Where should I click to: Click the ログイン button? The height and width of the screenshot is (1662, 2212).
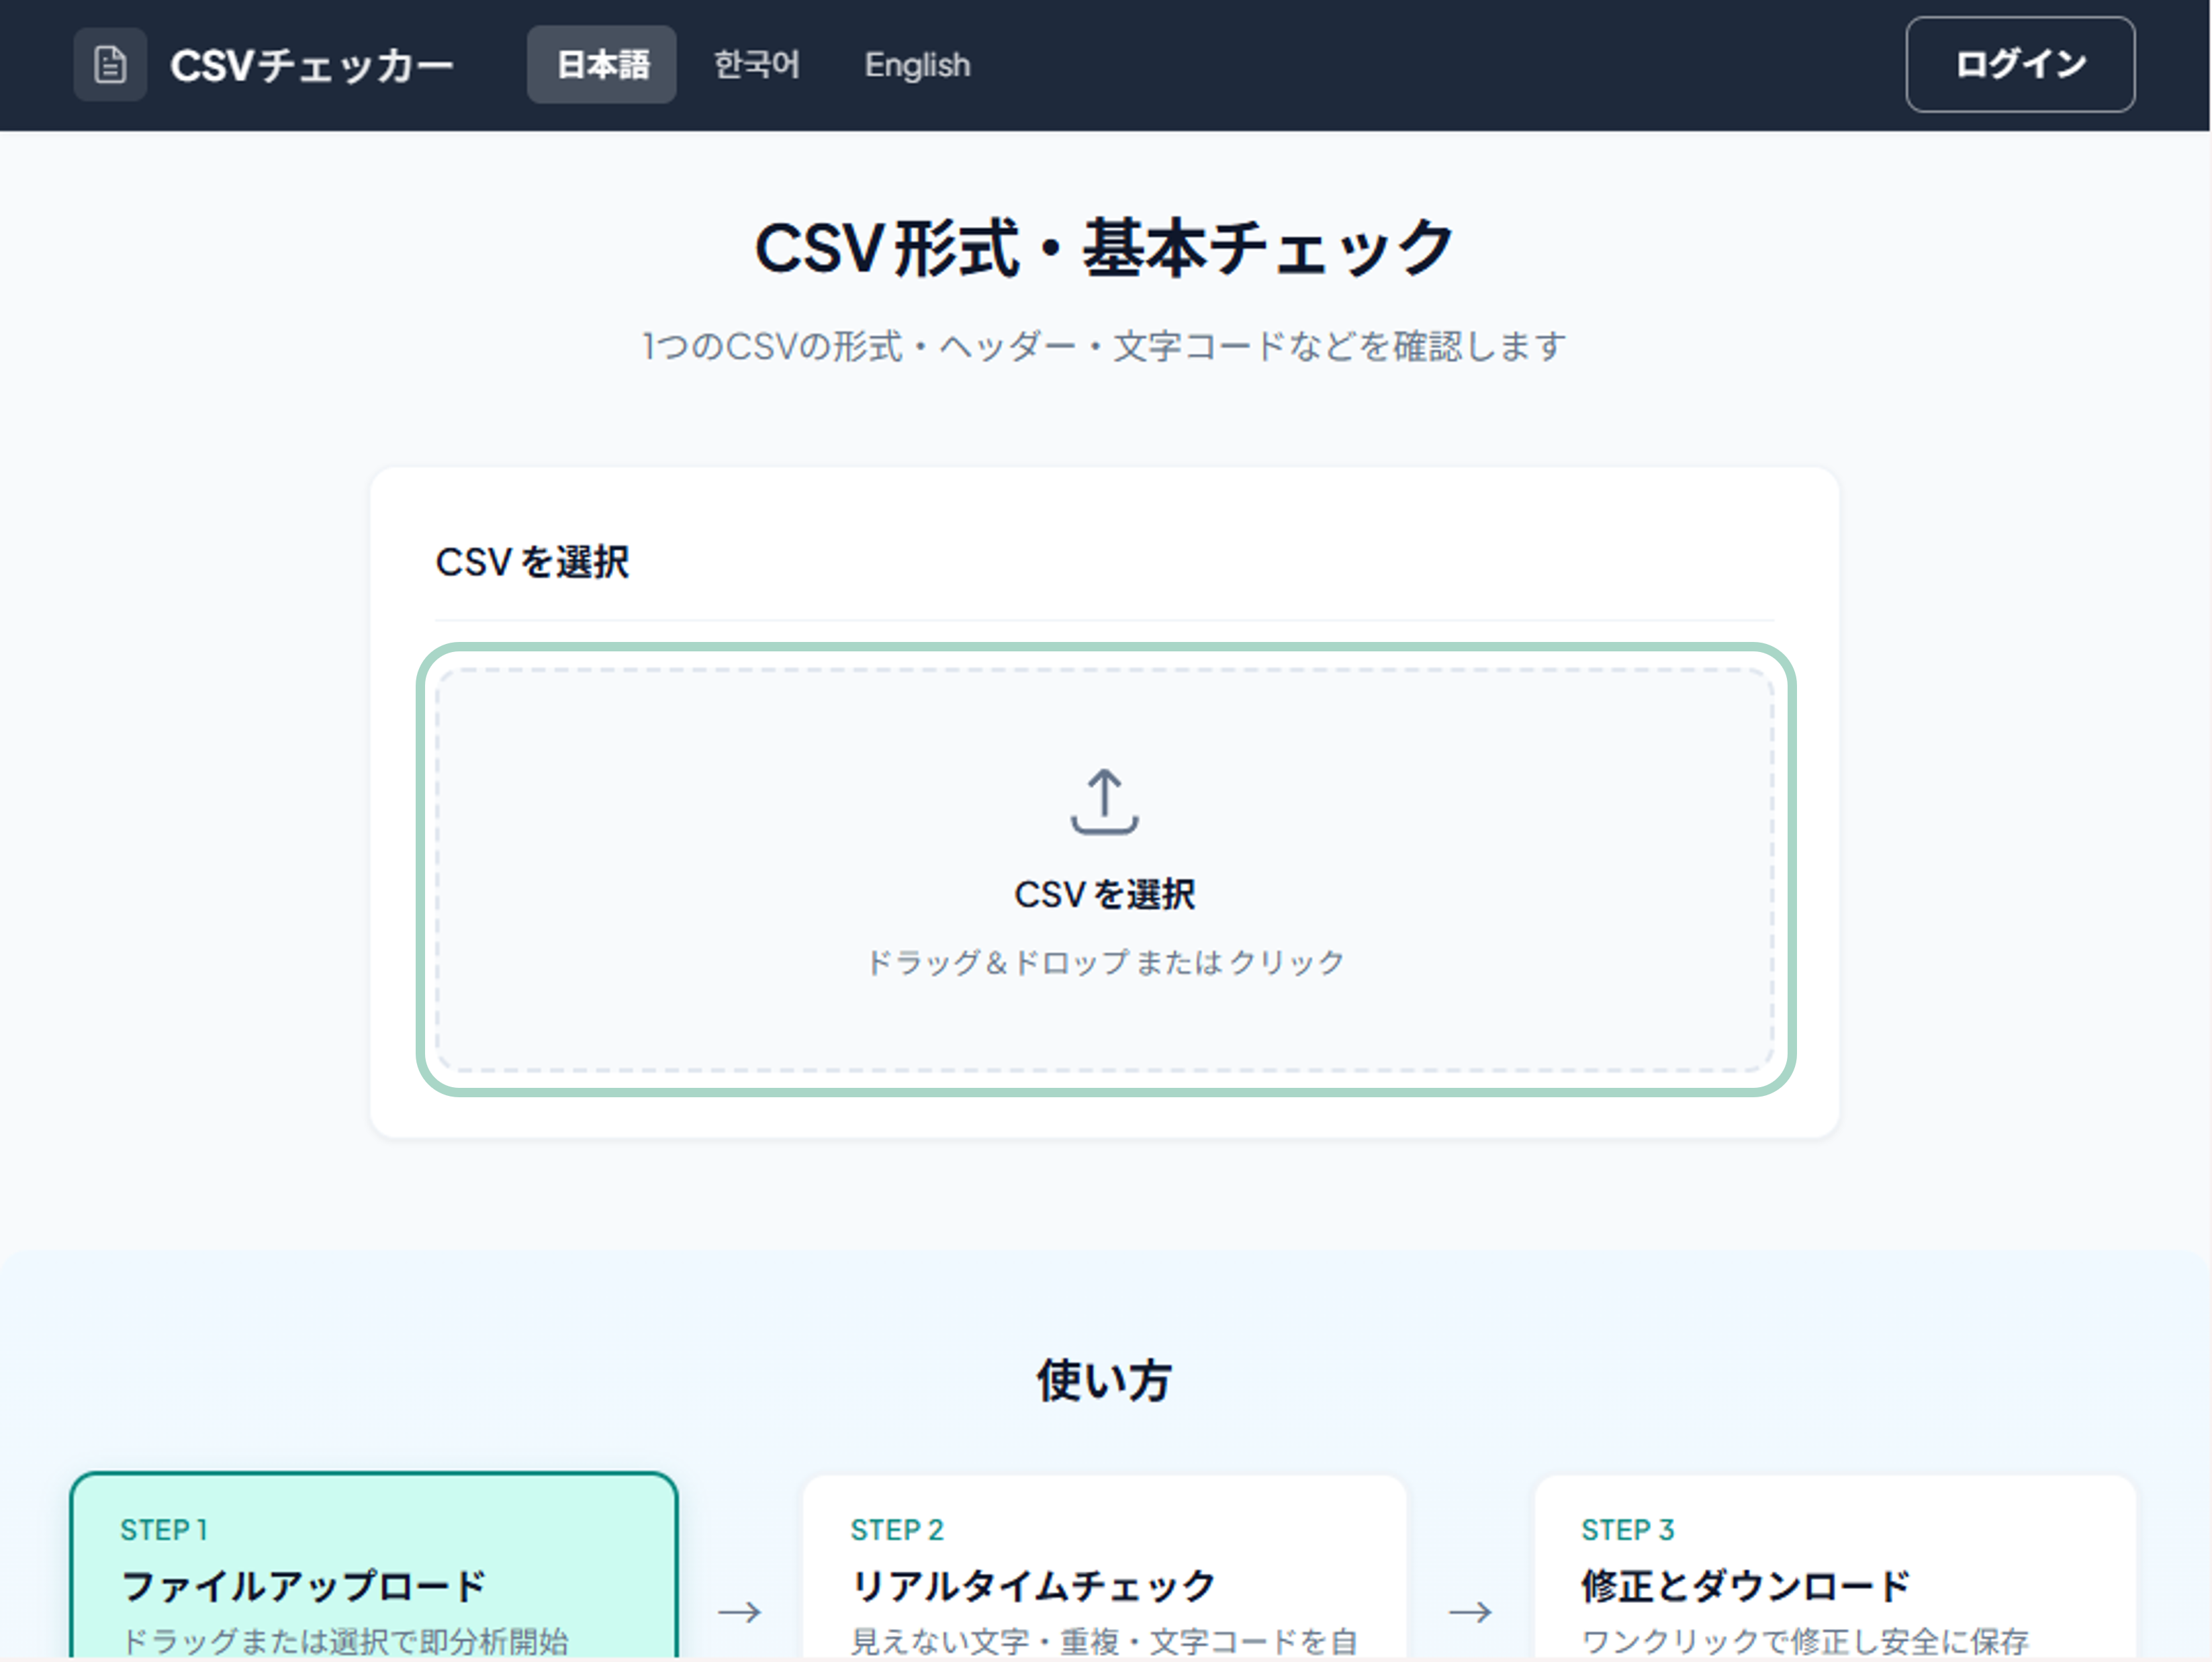[x=2019, y=64]
